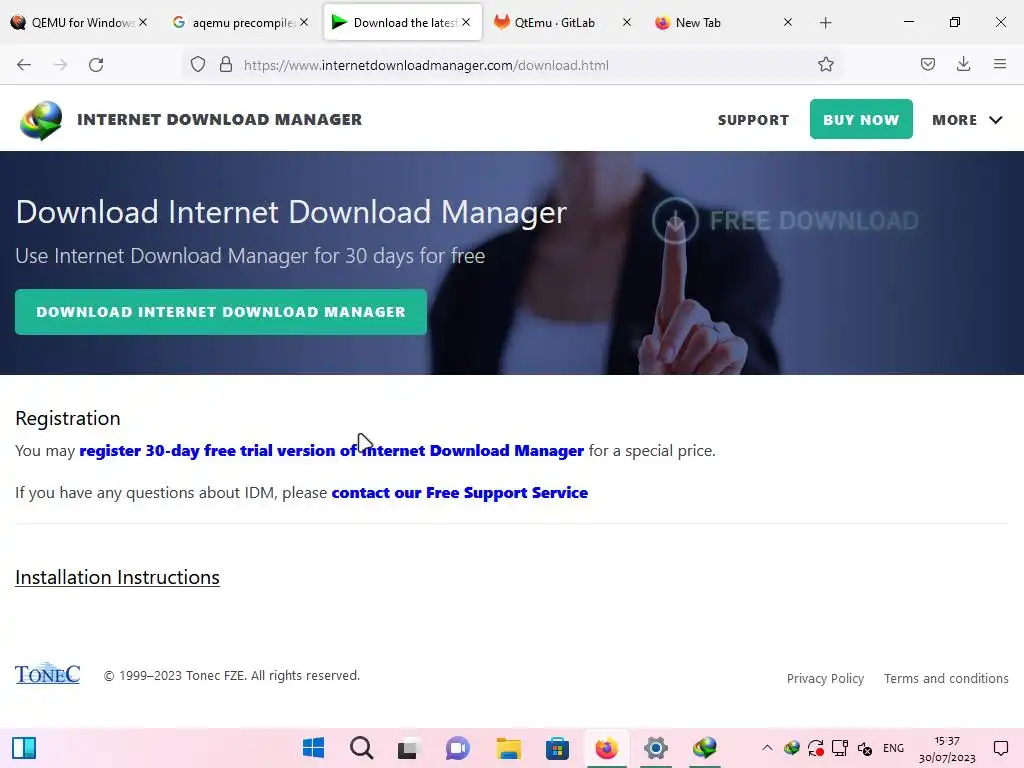Open the Privacy Policy link
The width and height of the screenshot is (1024, 768).
point(825,679)
